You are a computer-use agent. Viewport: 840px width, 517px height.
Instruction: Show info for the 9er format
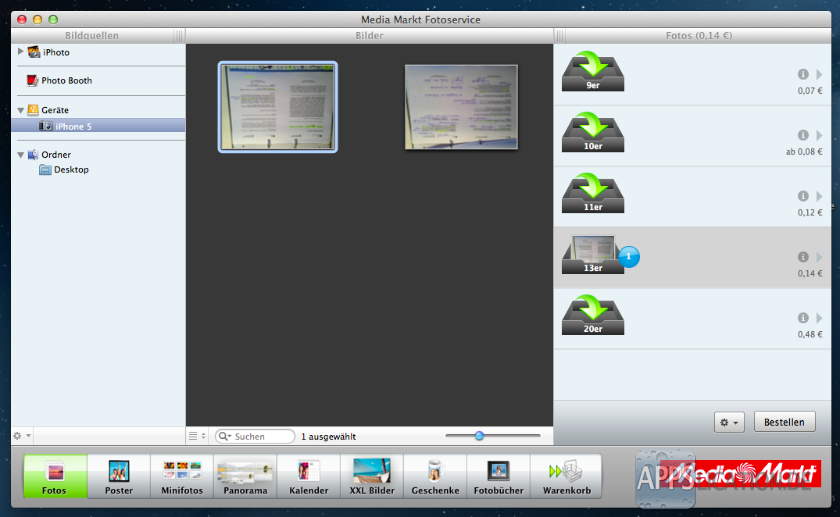click(802, 74)
